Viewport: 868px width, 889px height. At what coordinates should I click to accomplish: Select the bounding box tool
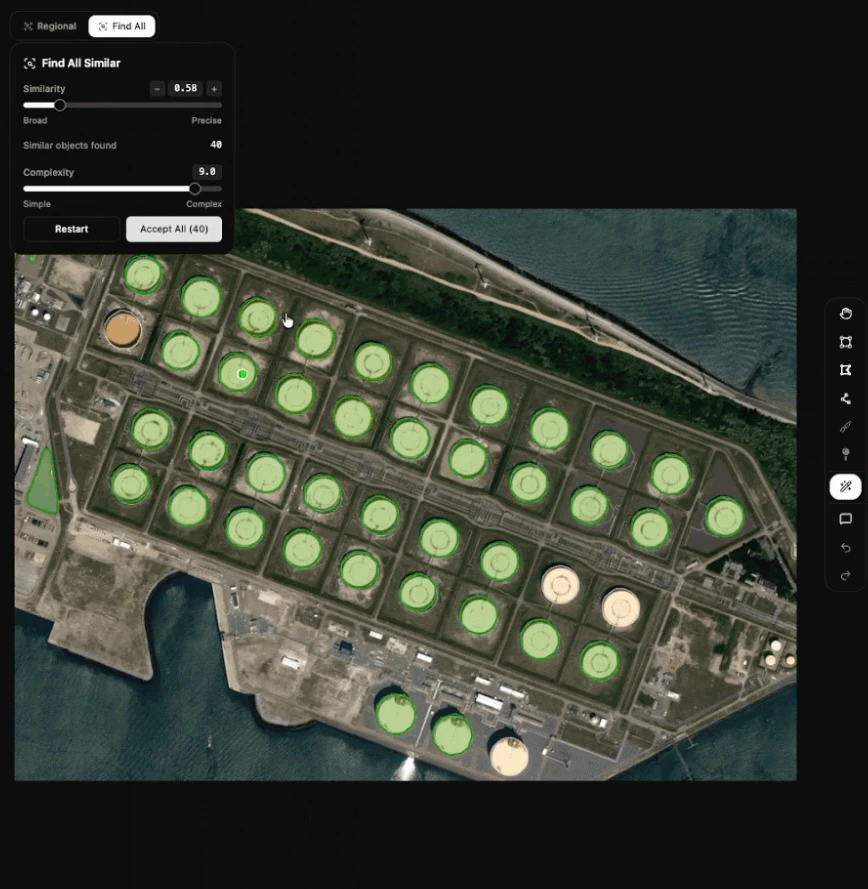click(845, 342)
